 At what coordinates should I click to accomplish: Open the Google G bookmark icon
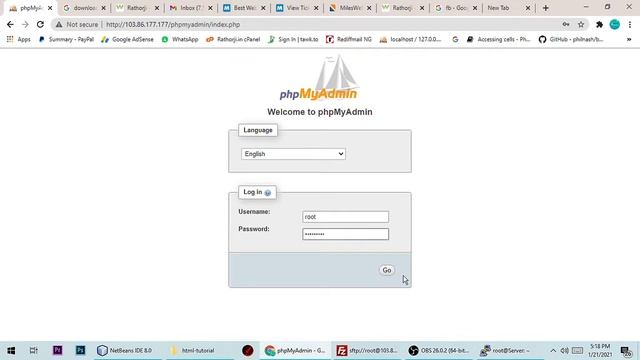tap(455, 39)
